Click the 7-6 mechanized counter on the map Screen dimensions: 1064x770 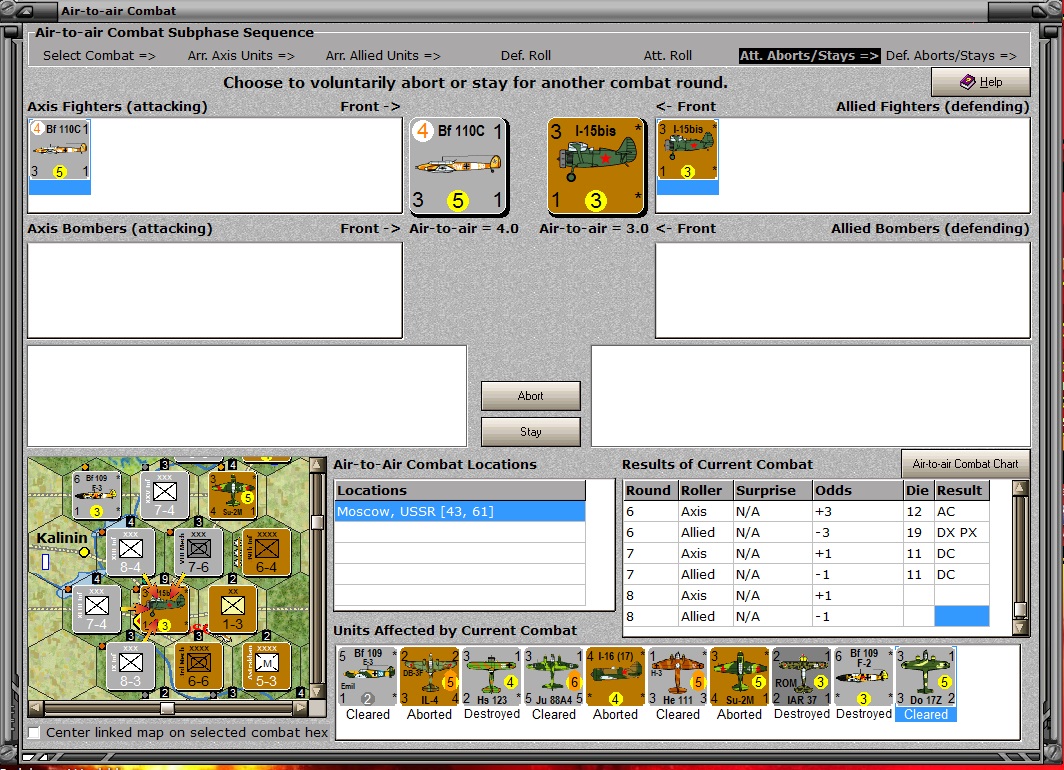199,552
